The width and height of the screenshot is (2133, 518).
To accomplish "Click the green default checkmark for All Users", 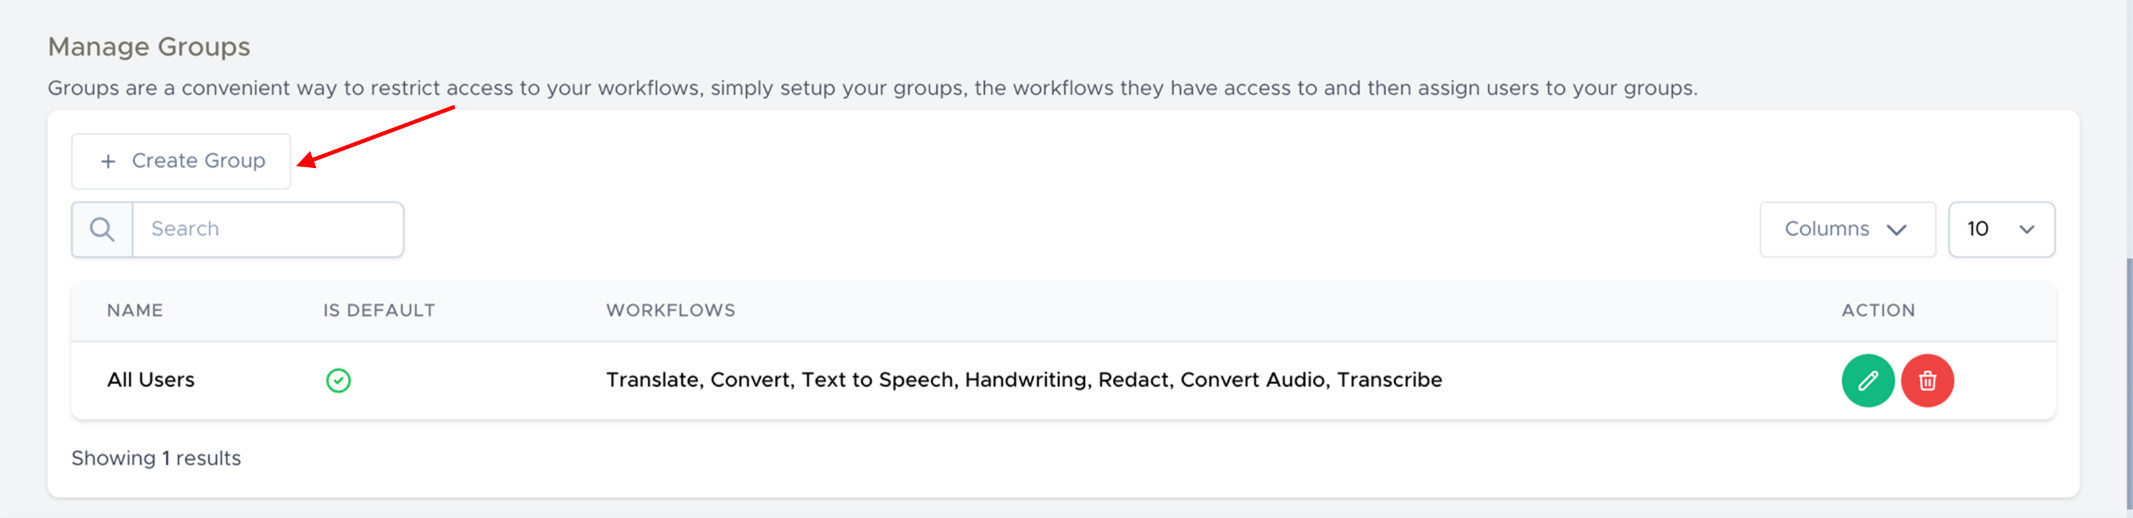I will [x=338, y=380].
